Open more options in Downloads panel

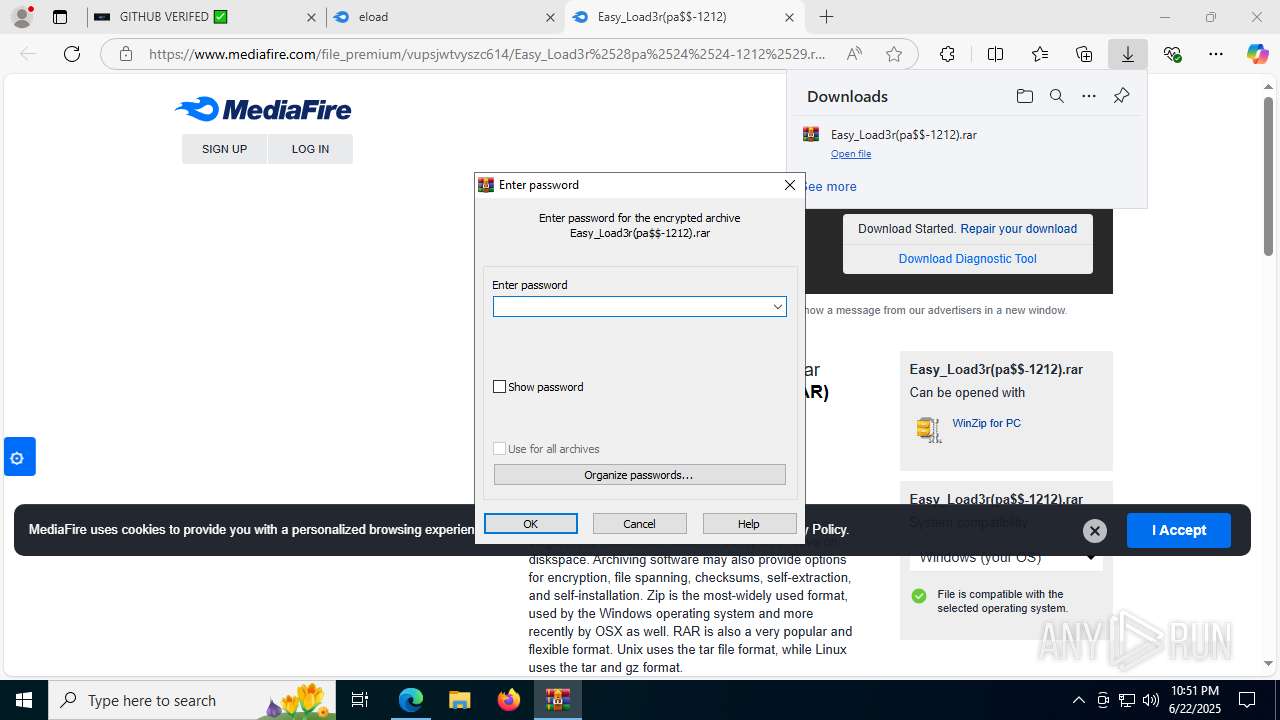pos(1089,96)
